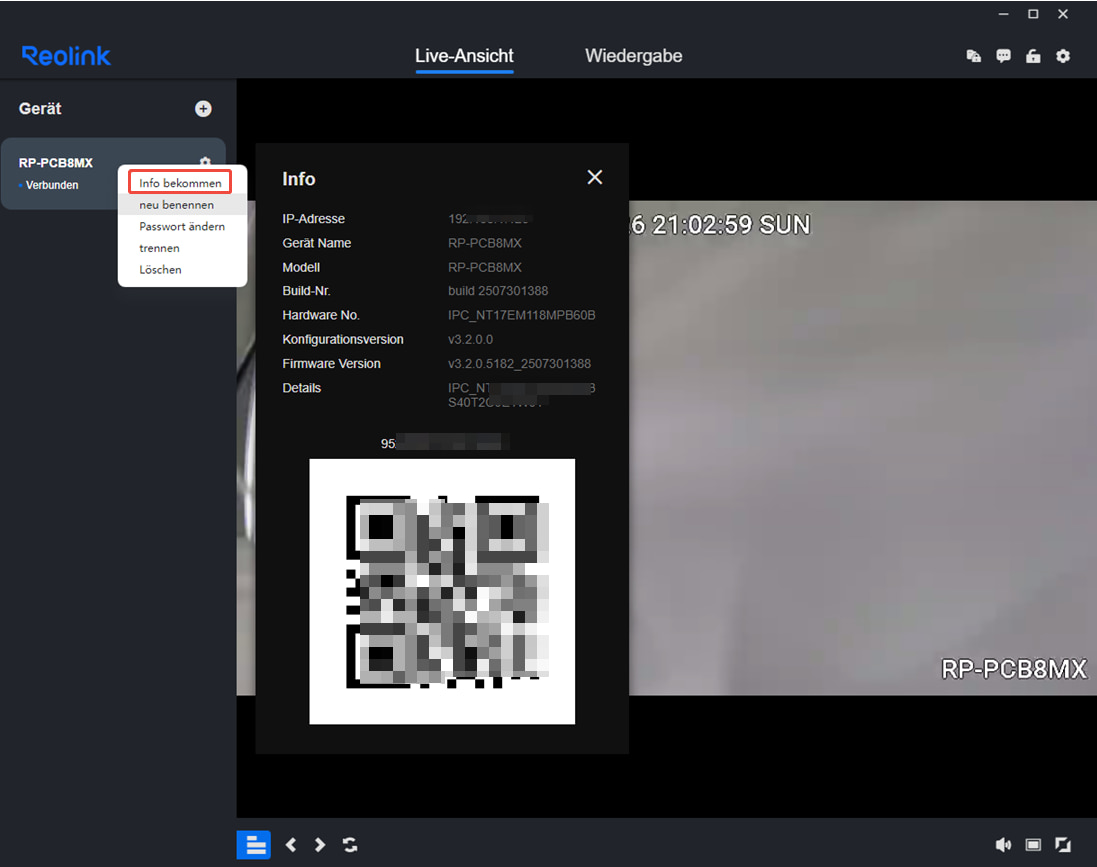The height and width of the screenshot is (867, 1097).
Task: Add a new device with plus icon
Action: 203,108
